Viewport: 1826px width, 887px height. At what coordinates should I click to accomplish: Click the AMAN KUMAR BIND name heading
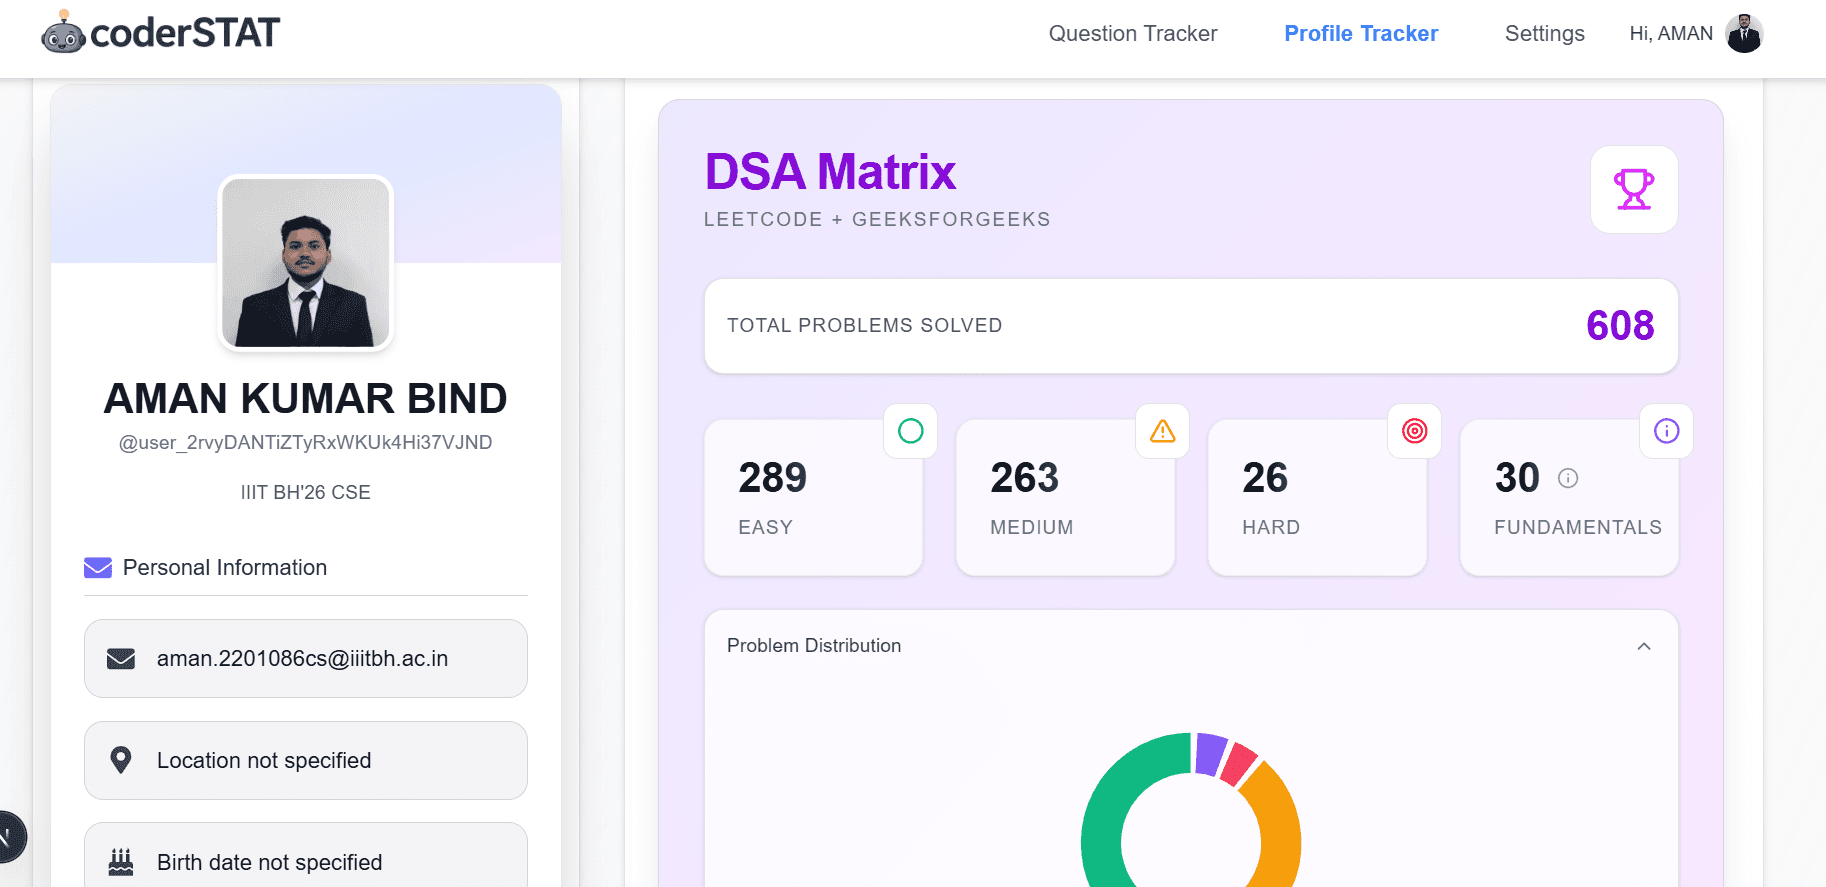(305, 398)
